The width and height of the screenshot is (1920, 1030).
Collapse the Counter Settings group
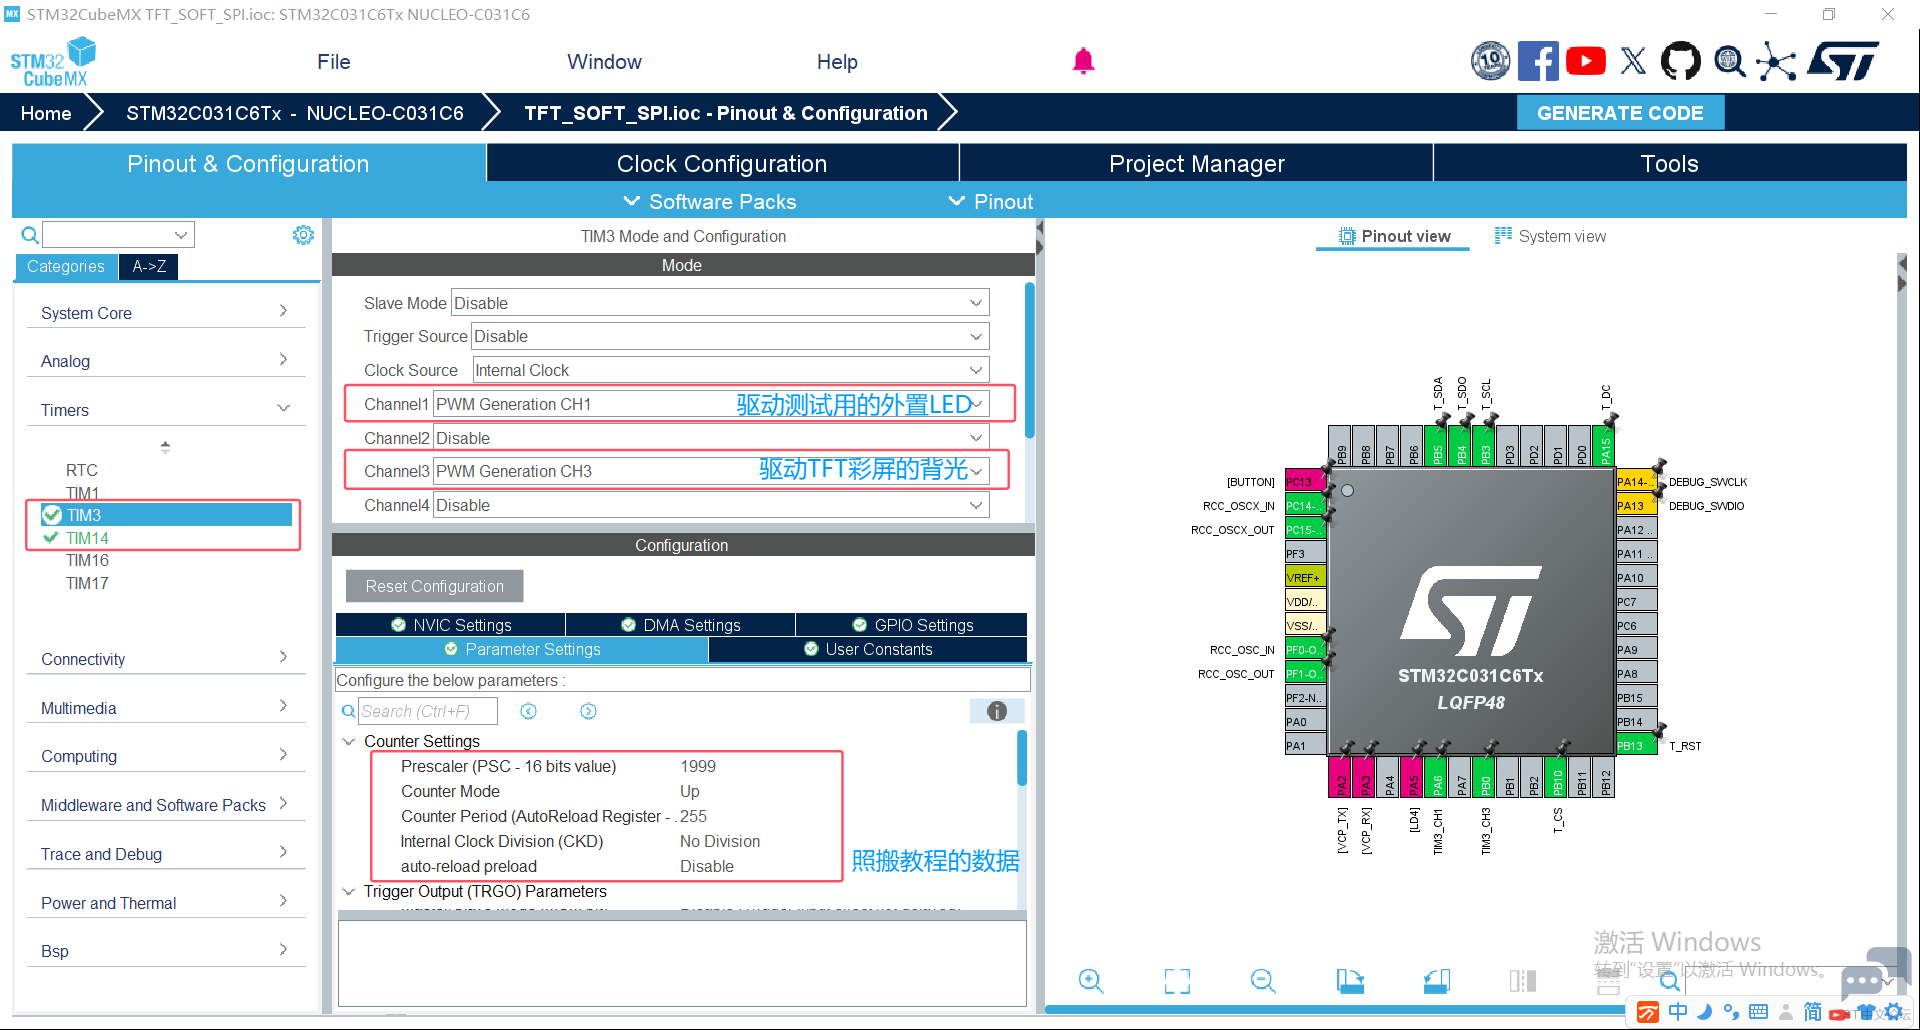pyautogui.click(x=349, y=741)
